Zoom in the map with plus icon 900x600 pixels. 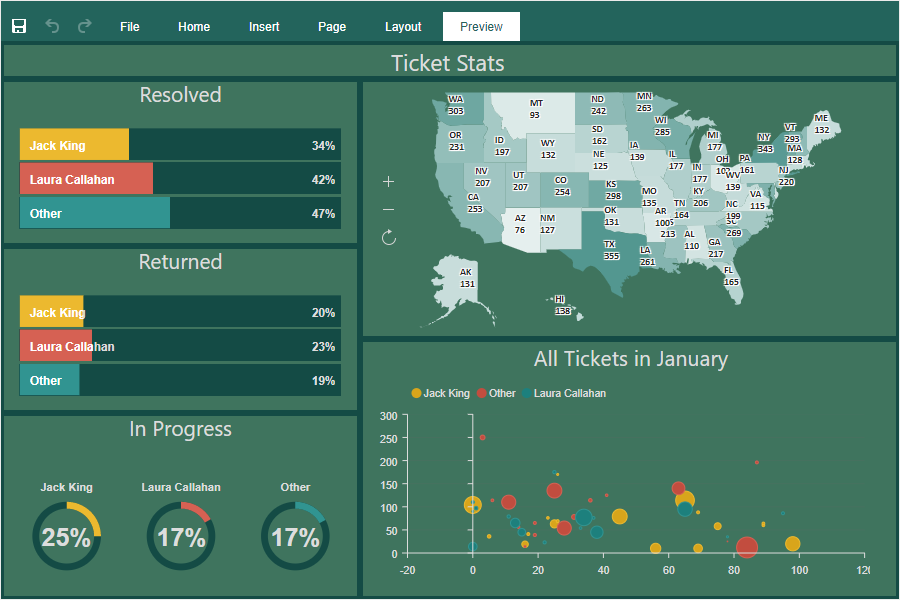[389, 182]
